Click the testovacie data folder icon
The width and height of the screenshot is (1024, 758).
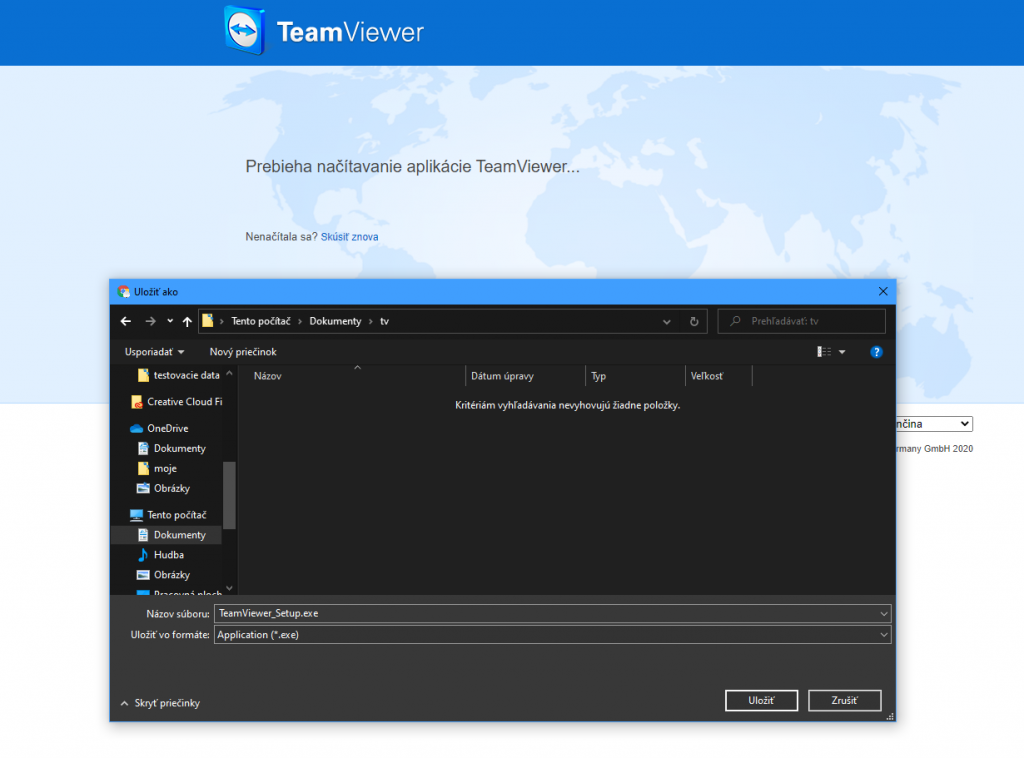pos(143,375)
